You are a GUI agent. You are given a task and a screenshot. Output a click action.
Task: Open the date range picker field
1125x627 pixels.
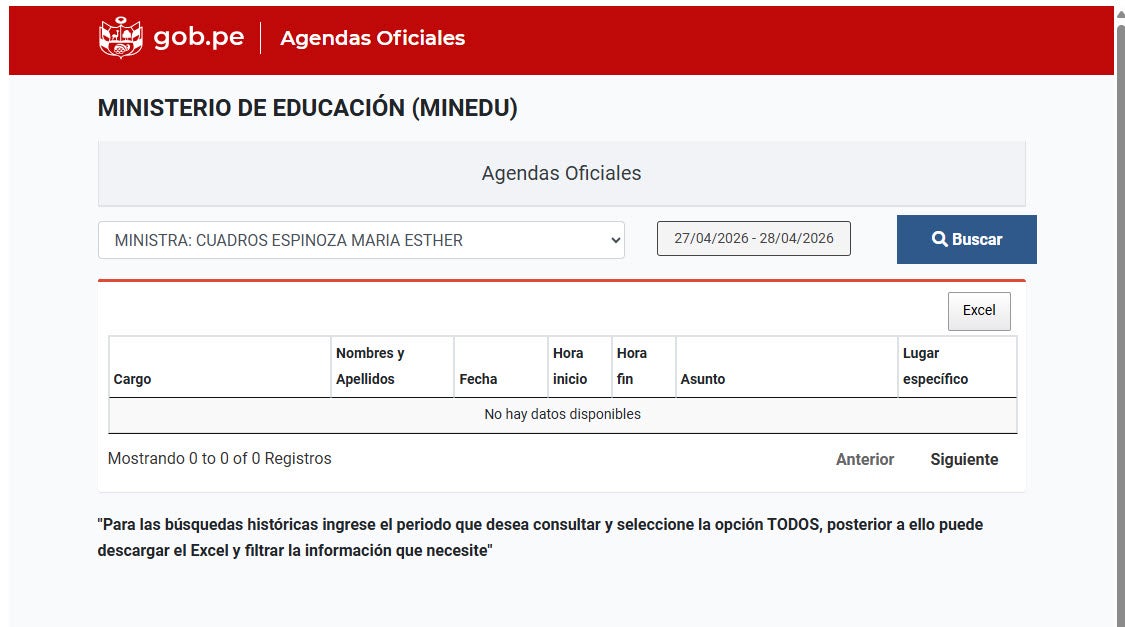click(753, 239)
